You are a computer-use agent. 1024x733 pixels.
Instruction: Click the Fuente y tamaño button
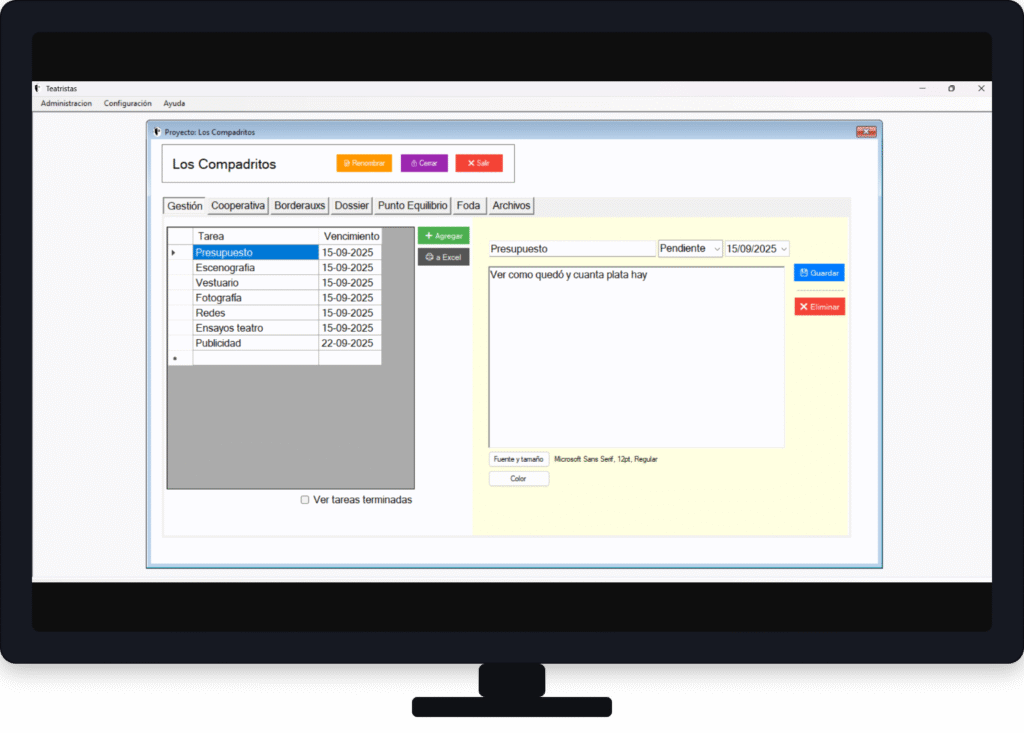pyautogui.click(x=518, y=459)
